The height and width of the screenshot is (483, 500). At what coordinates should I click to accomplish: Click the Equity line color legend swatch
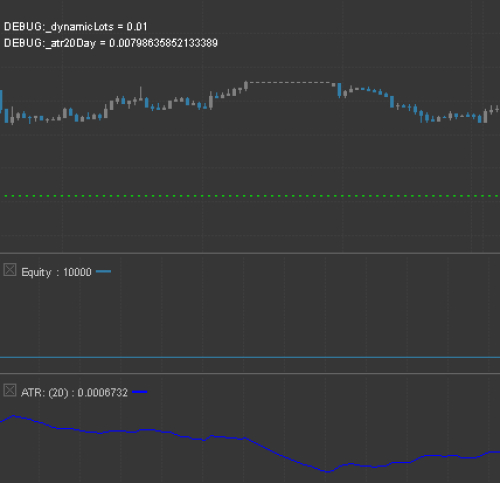click(x=103, y=272)
